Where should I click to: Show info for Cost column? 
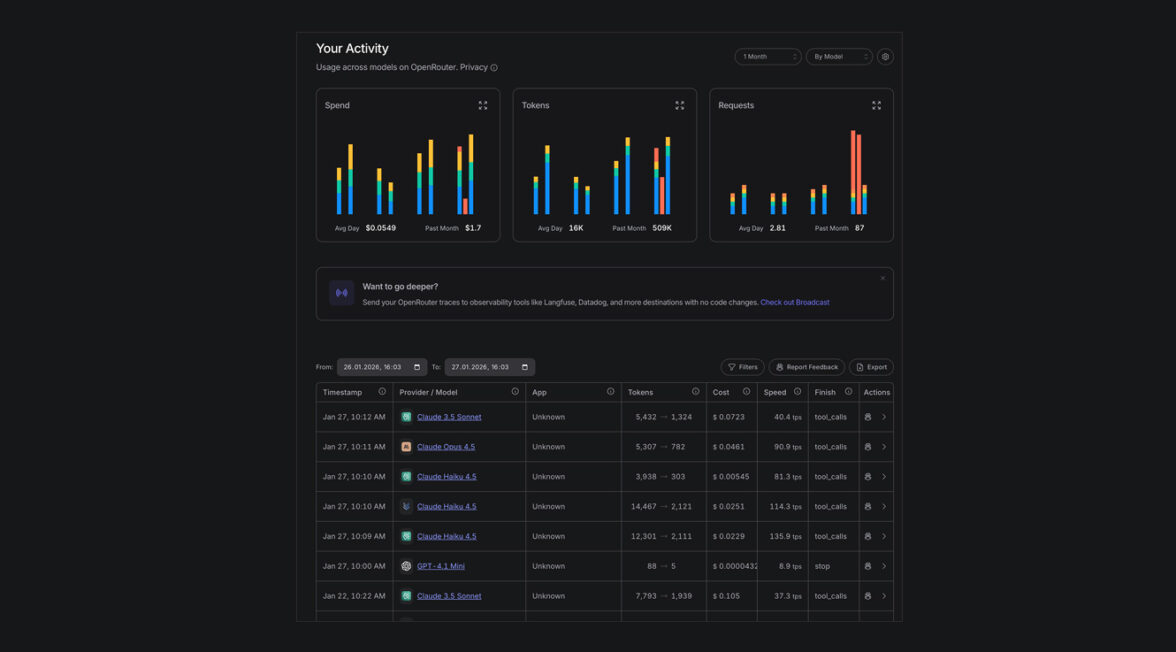coord(746,392)
